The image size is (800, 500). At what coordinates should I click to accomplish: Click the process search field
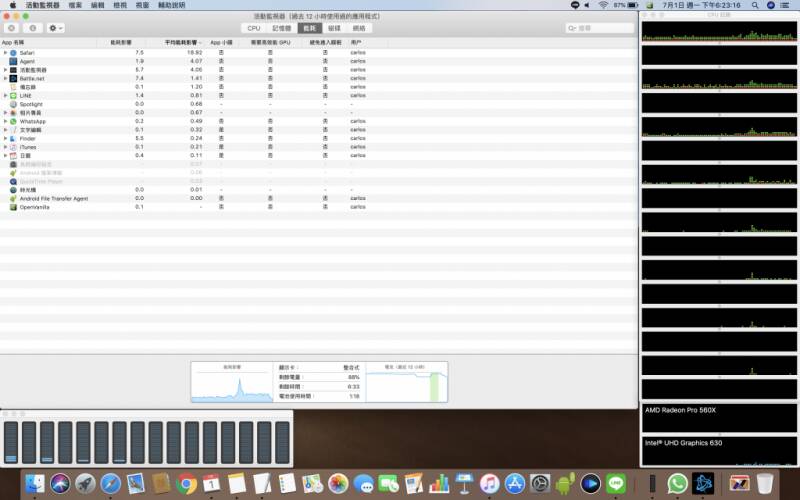coord(599,28)
